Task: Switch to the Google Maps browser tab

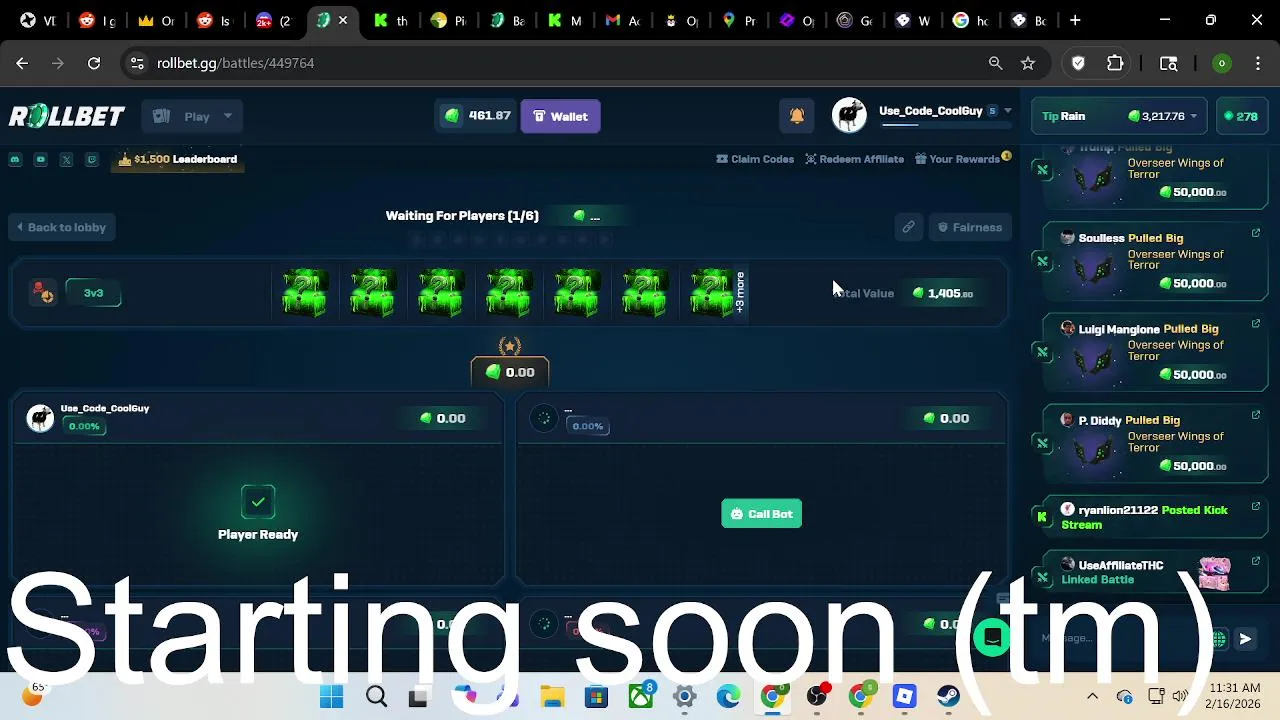Action: click(x=737, y=20)
